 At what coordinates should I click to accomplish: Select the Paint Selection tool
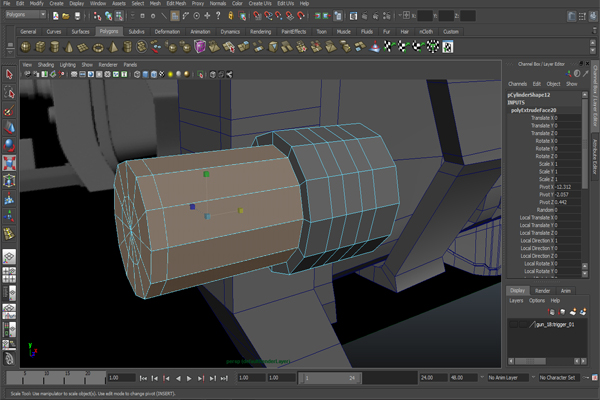9,111
